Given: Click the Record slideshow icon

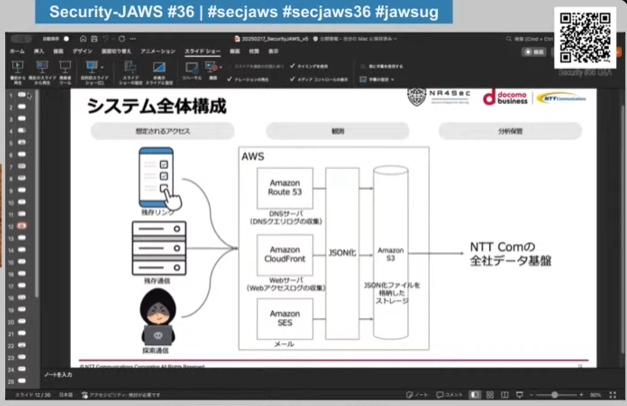Looking at the screenshot, I should click(211, 68).
